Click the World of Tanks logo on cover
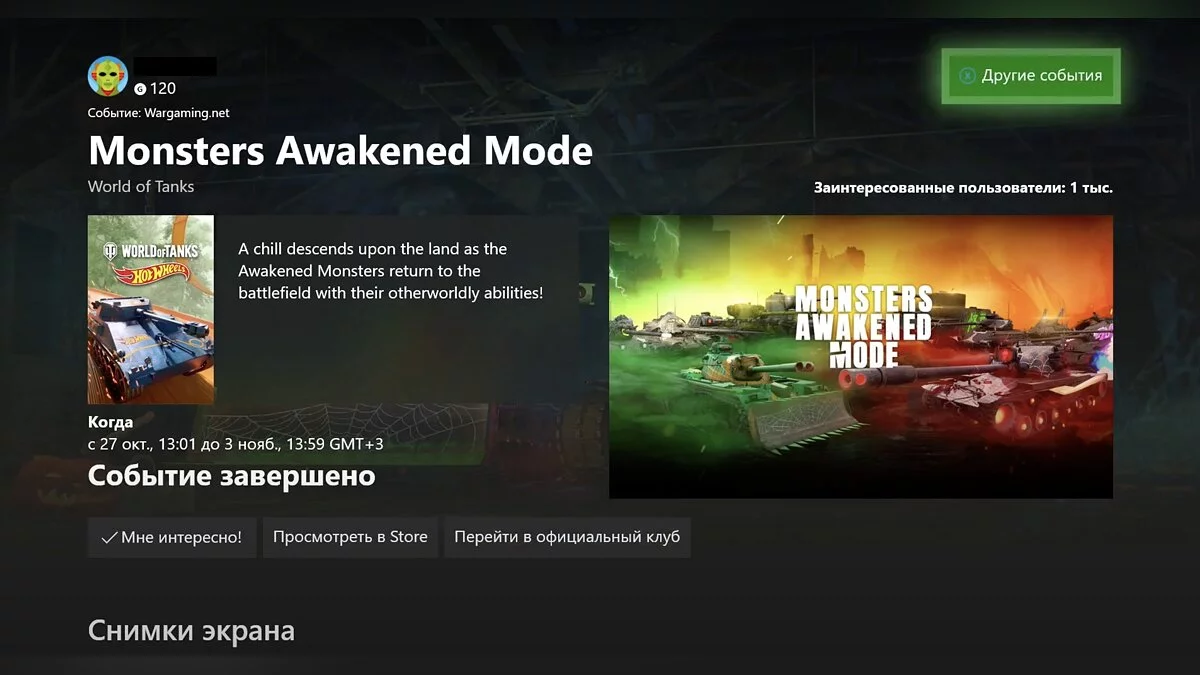1200x675 pixels. tap(150, 251)
